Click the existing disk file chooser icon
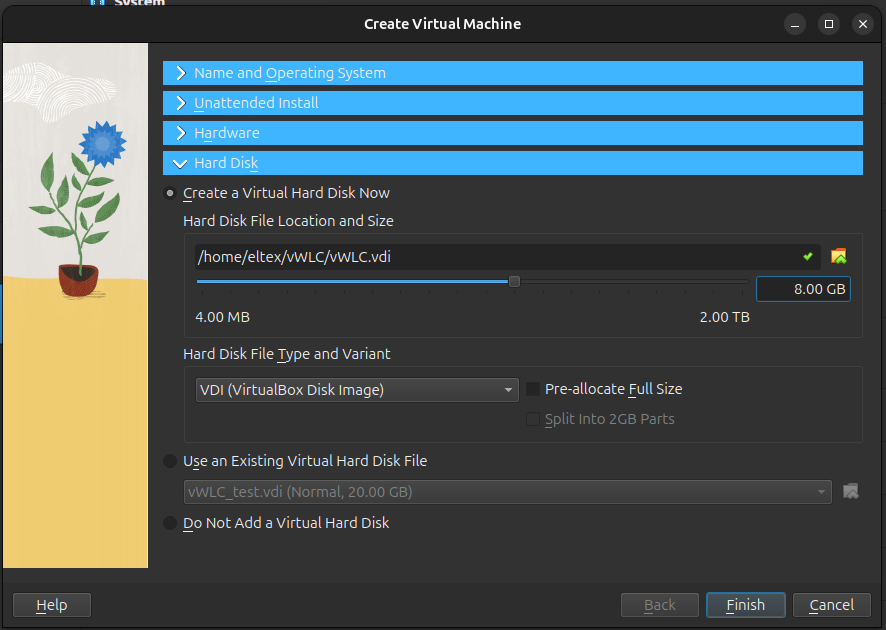The image size is (886, 630). pos(851,491)
